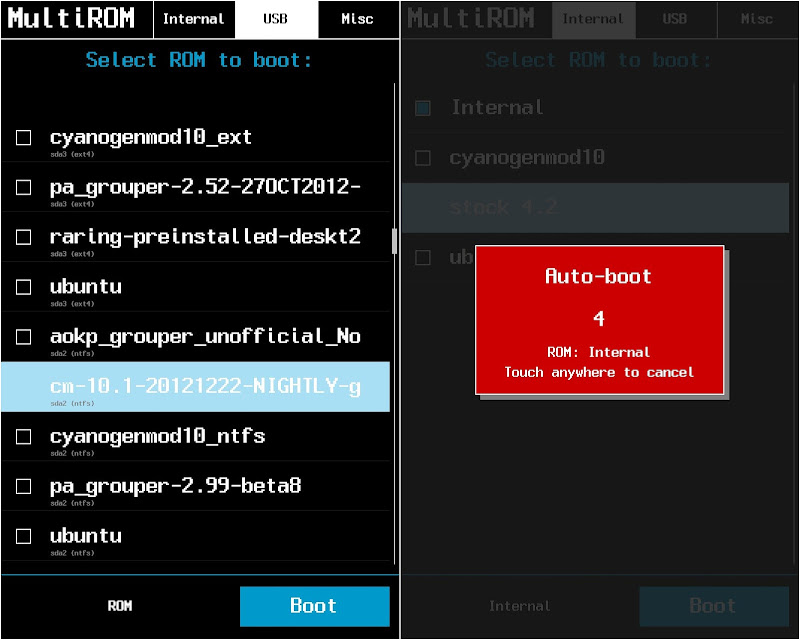Click the "Auto-boot" title in the red dialog

pos(598,277)
